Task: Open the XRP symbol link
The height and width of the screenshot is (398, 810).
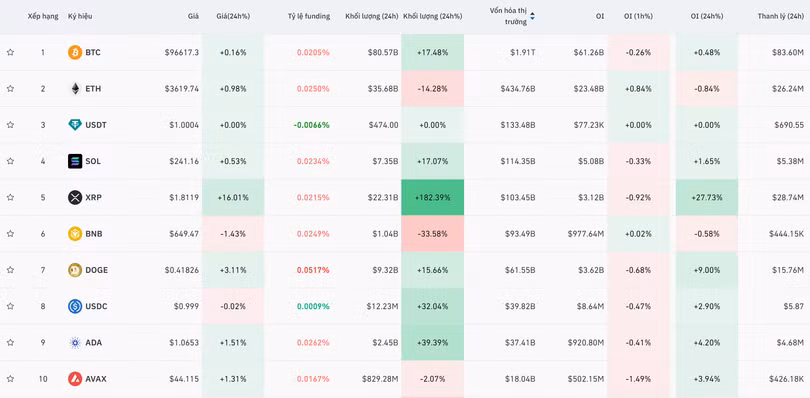Action: pyautogui.click(x=94, y=197)
